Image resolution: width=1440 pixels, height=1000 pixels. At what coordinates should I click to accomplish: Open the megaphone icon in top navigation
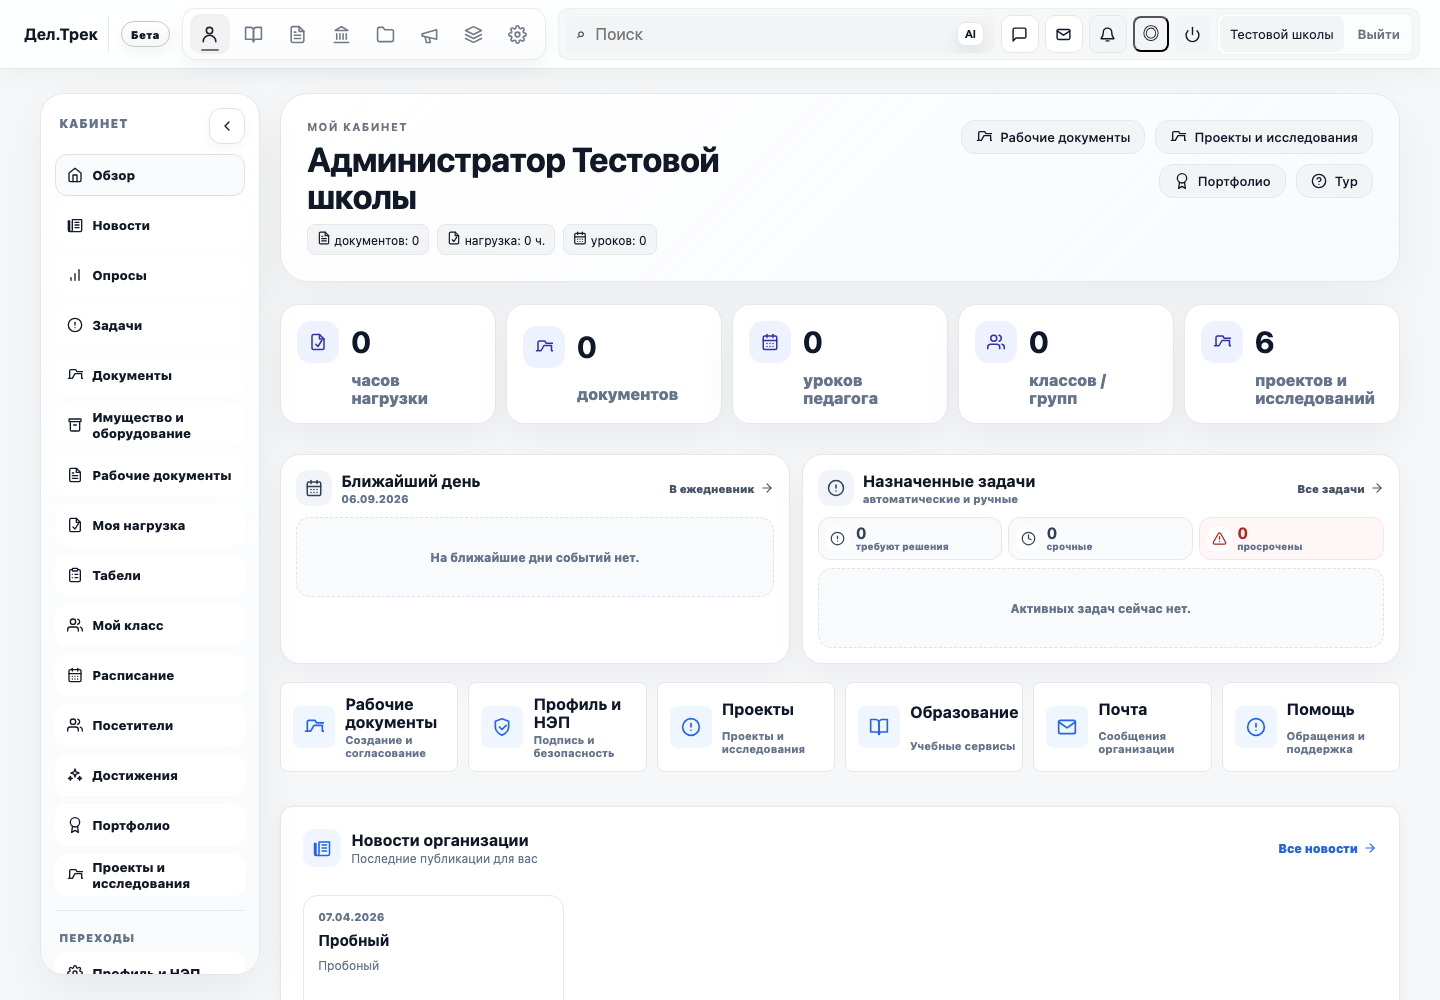click(430, 34)
